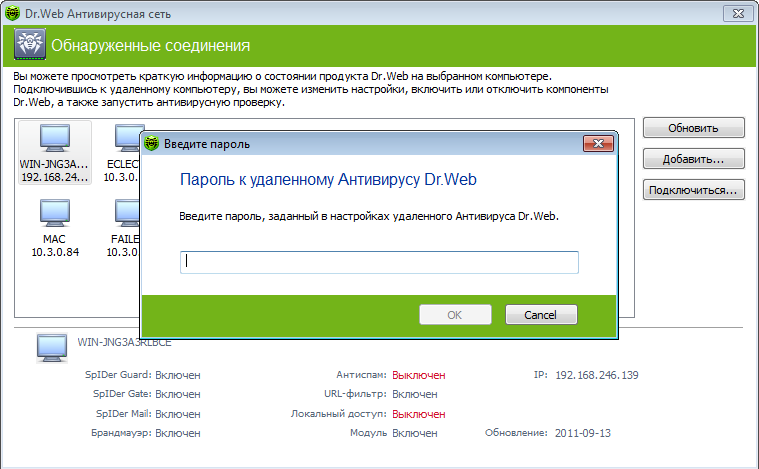Click the Антиспам Выключен status
759x469 pixels.
pyautogui.click(x=418, y=375)
